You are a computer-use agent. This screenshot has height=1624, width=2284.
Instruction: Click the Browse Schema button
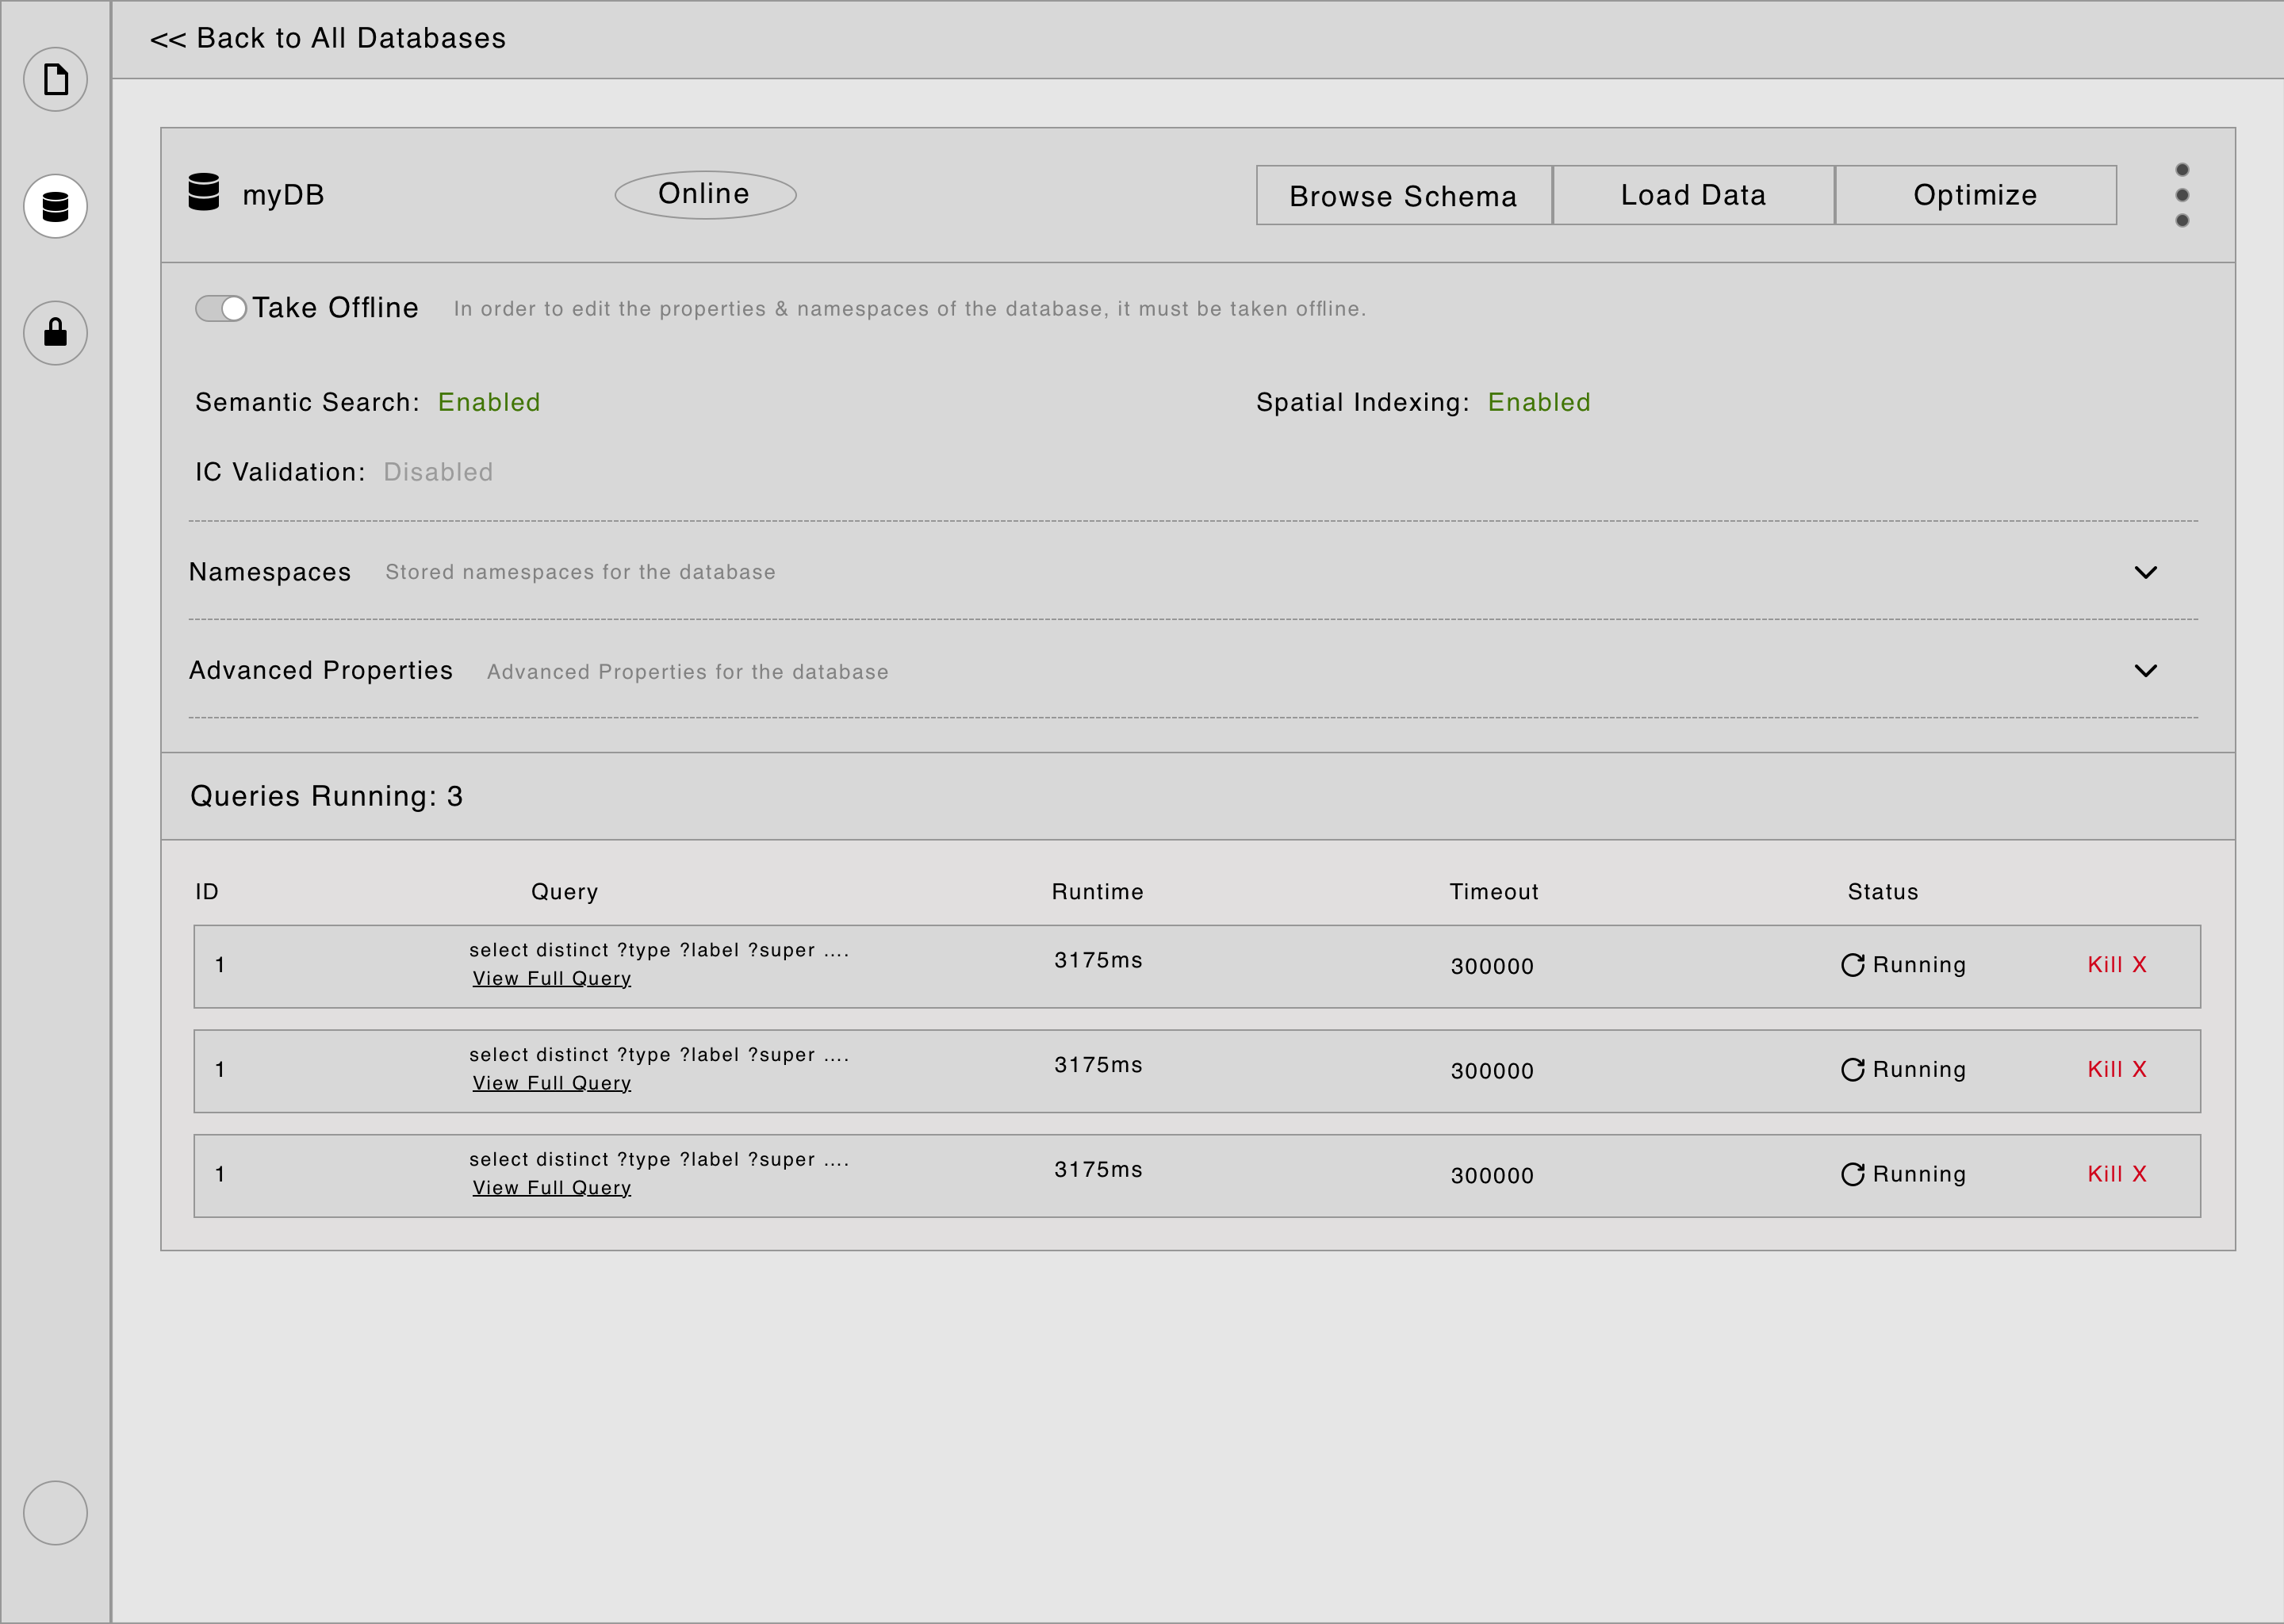1403,195
